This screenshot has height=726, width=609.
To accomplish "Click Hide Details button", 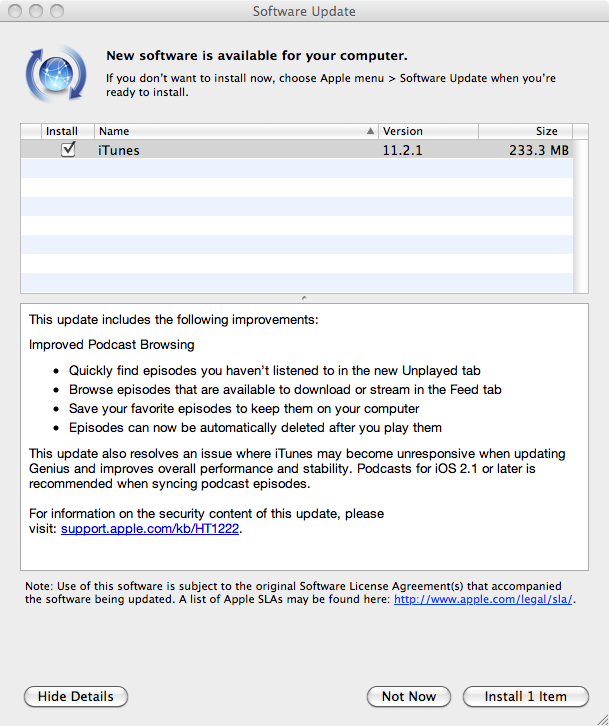I will (x=75, y=696).
